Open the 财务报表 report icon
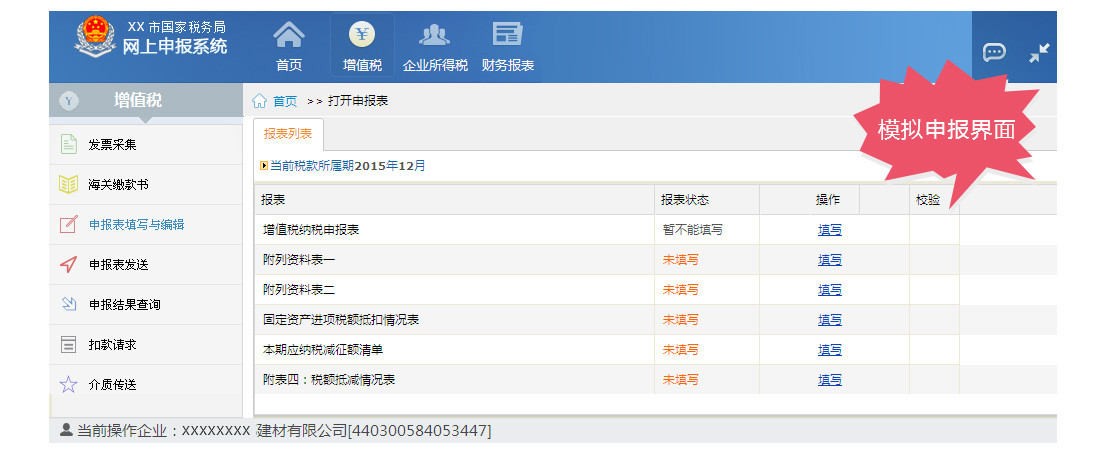This screenshot has height=450, width=1100. tap(507, 36)
